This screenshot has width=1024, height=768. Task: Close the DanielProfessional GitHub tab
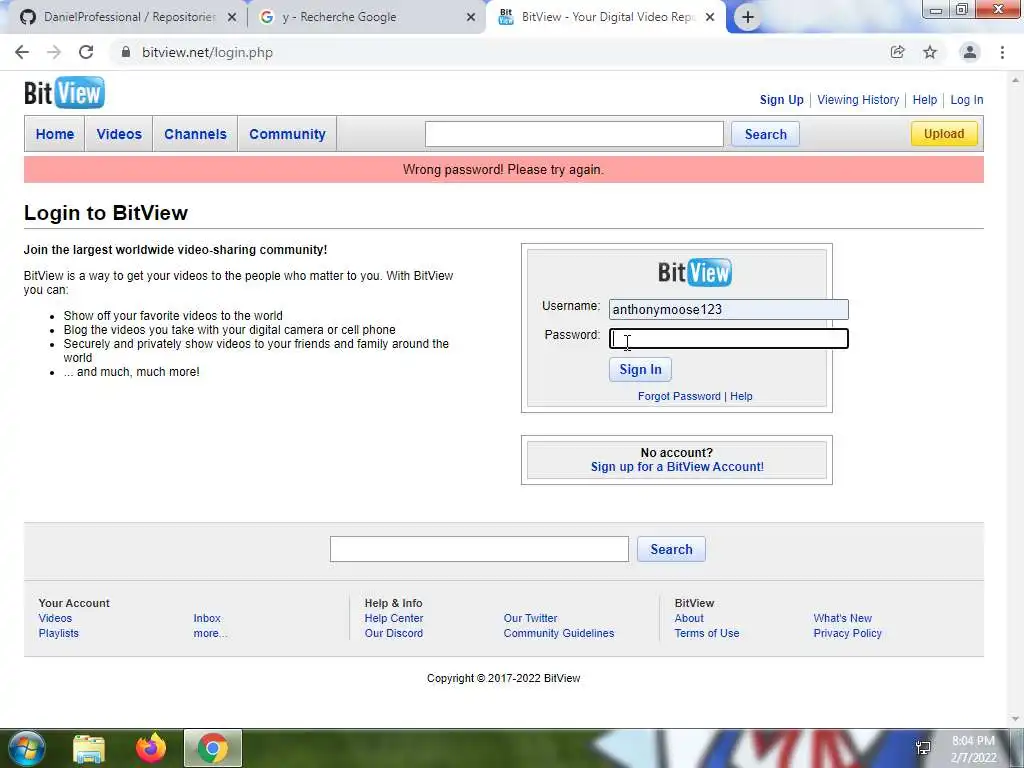[x=232, y=18]
